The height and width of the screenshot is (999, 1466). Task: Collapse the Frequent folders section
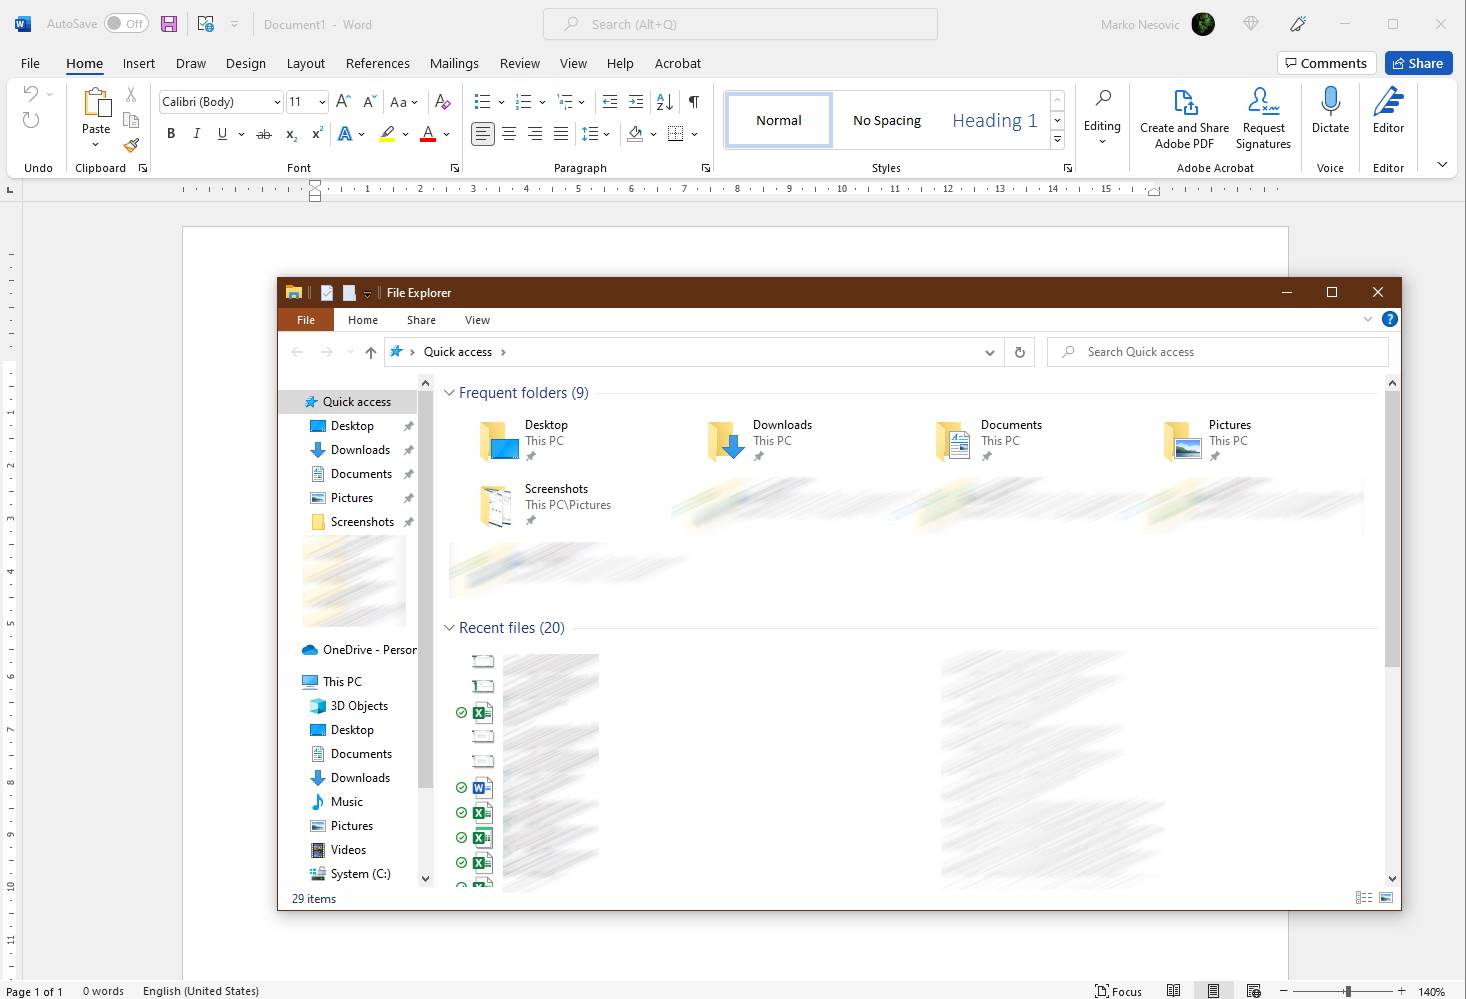coord(449,392)
